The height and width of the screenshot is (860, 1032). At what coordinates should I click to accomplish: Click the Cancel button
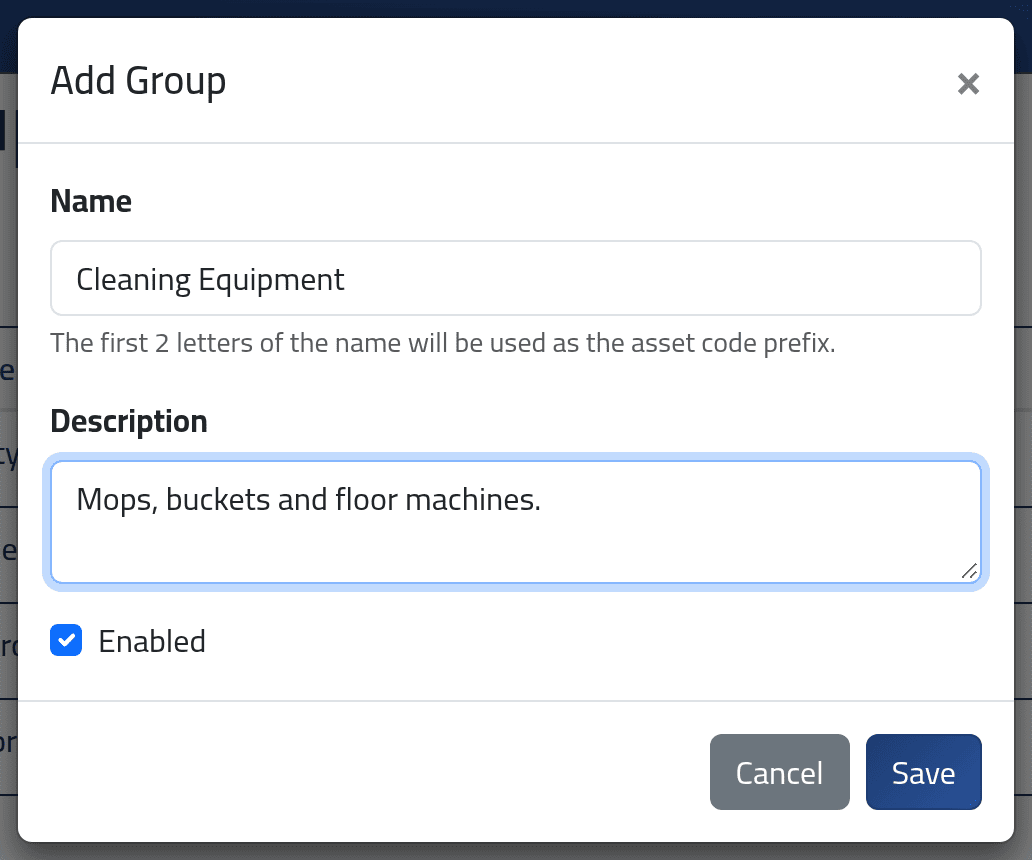779,772
